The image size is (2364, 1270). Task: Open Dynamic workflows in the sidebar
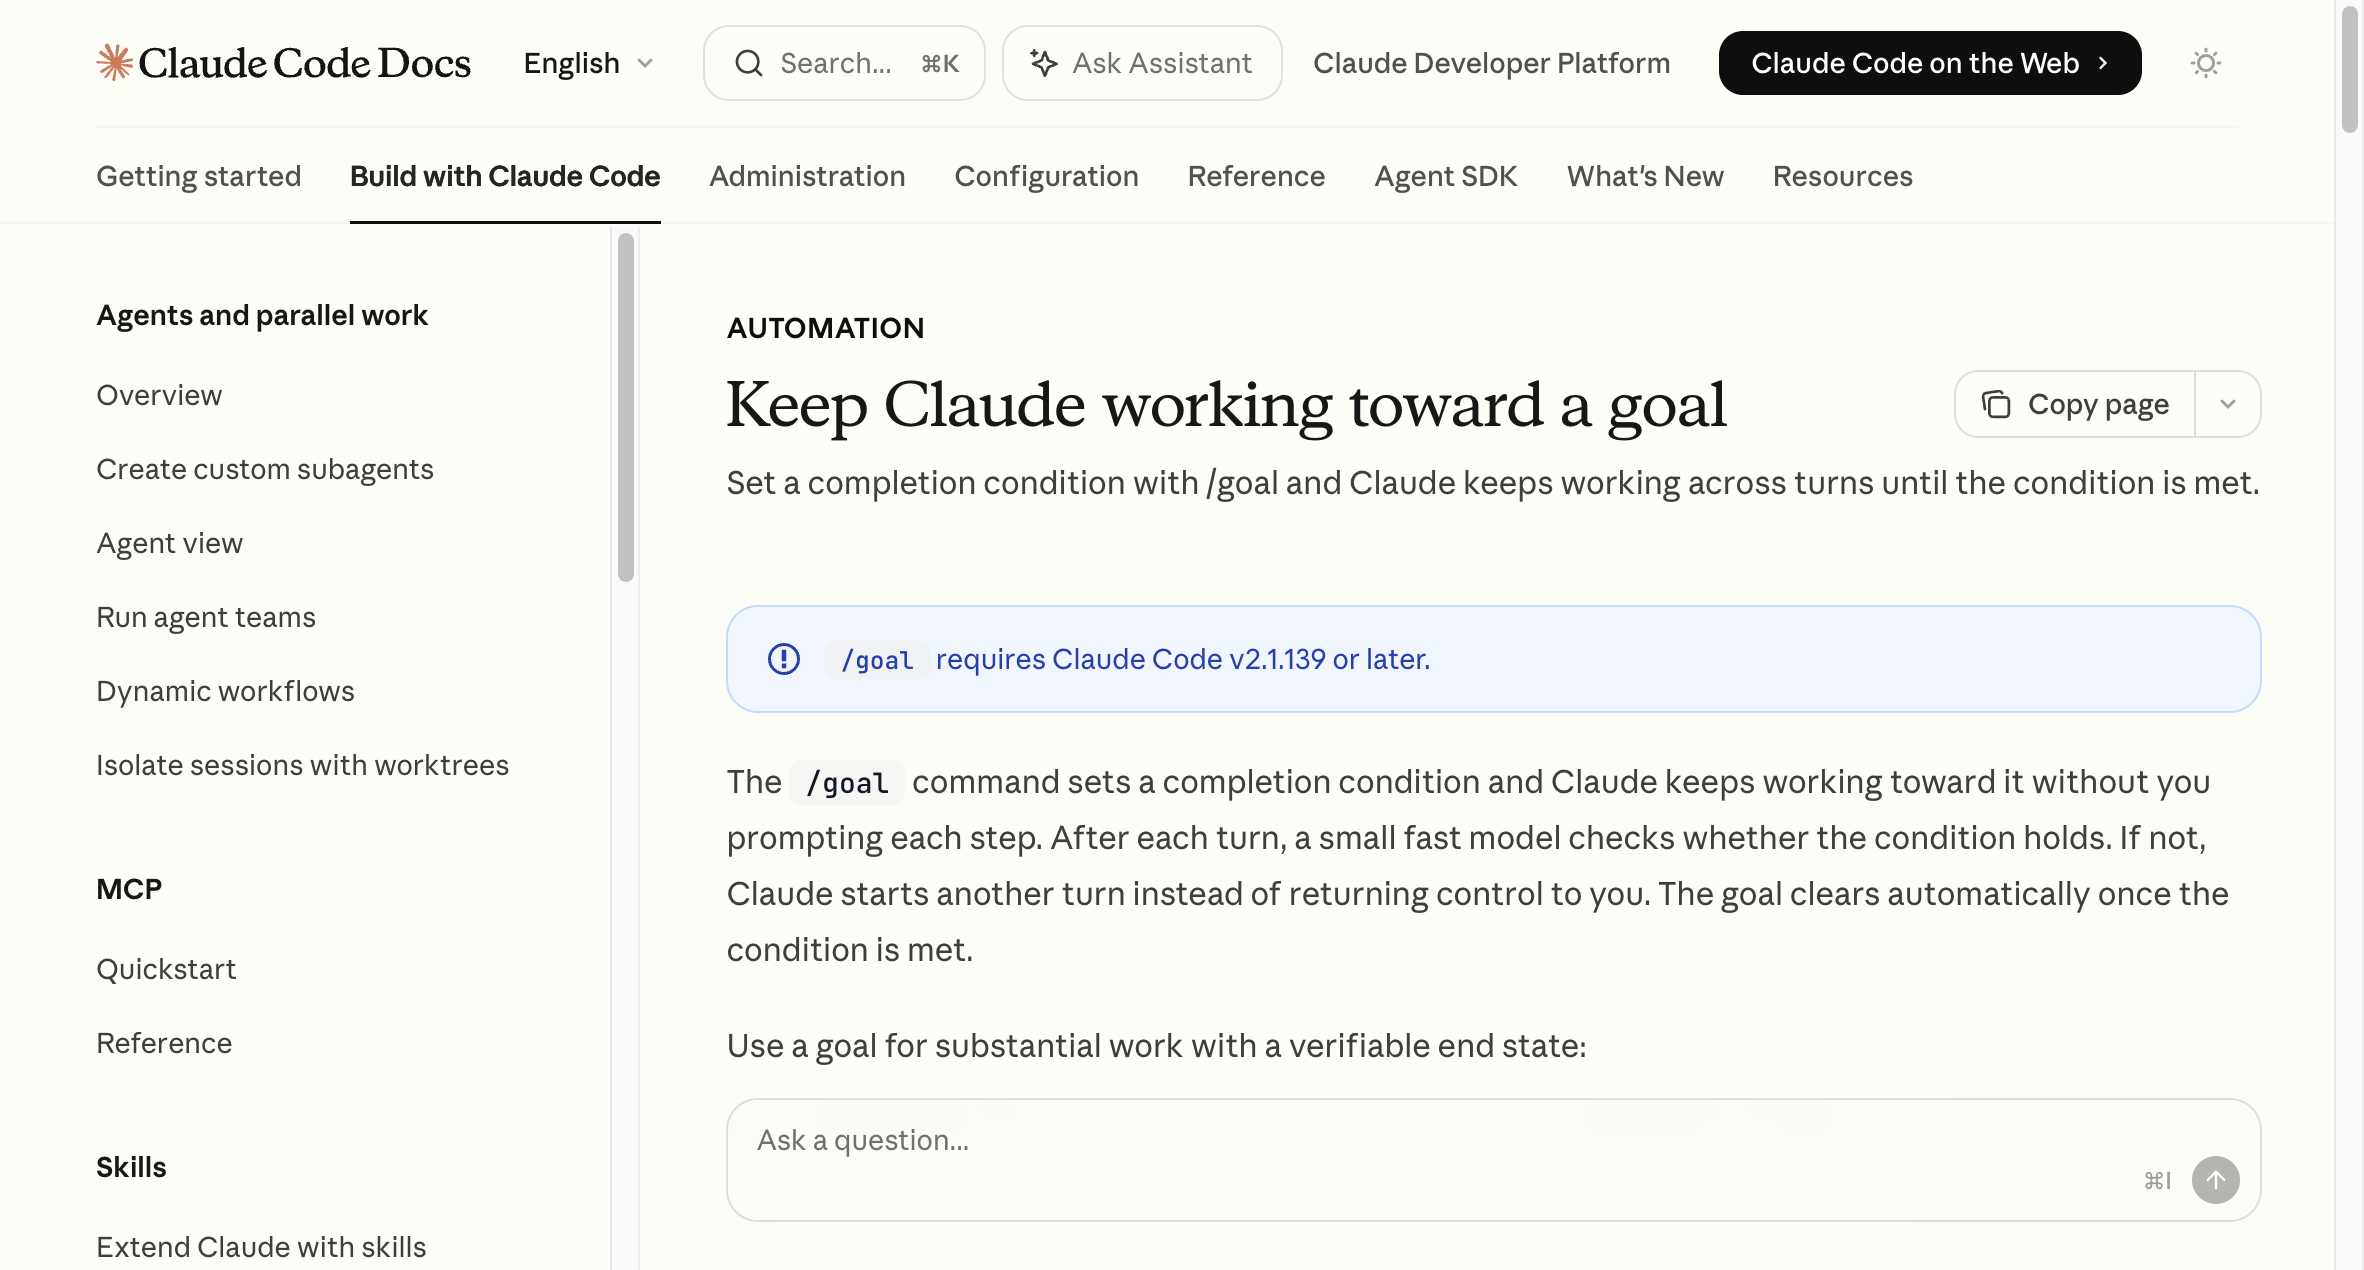225,691
